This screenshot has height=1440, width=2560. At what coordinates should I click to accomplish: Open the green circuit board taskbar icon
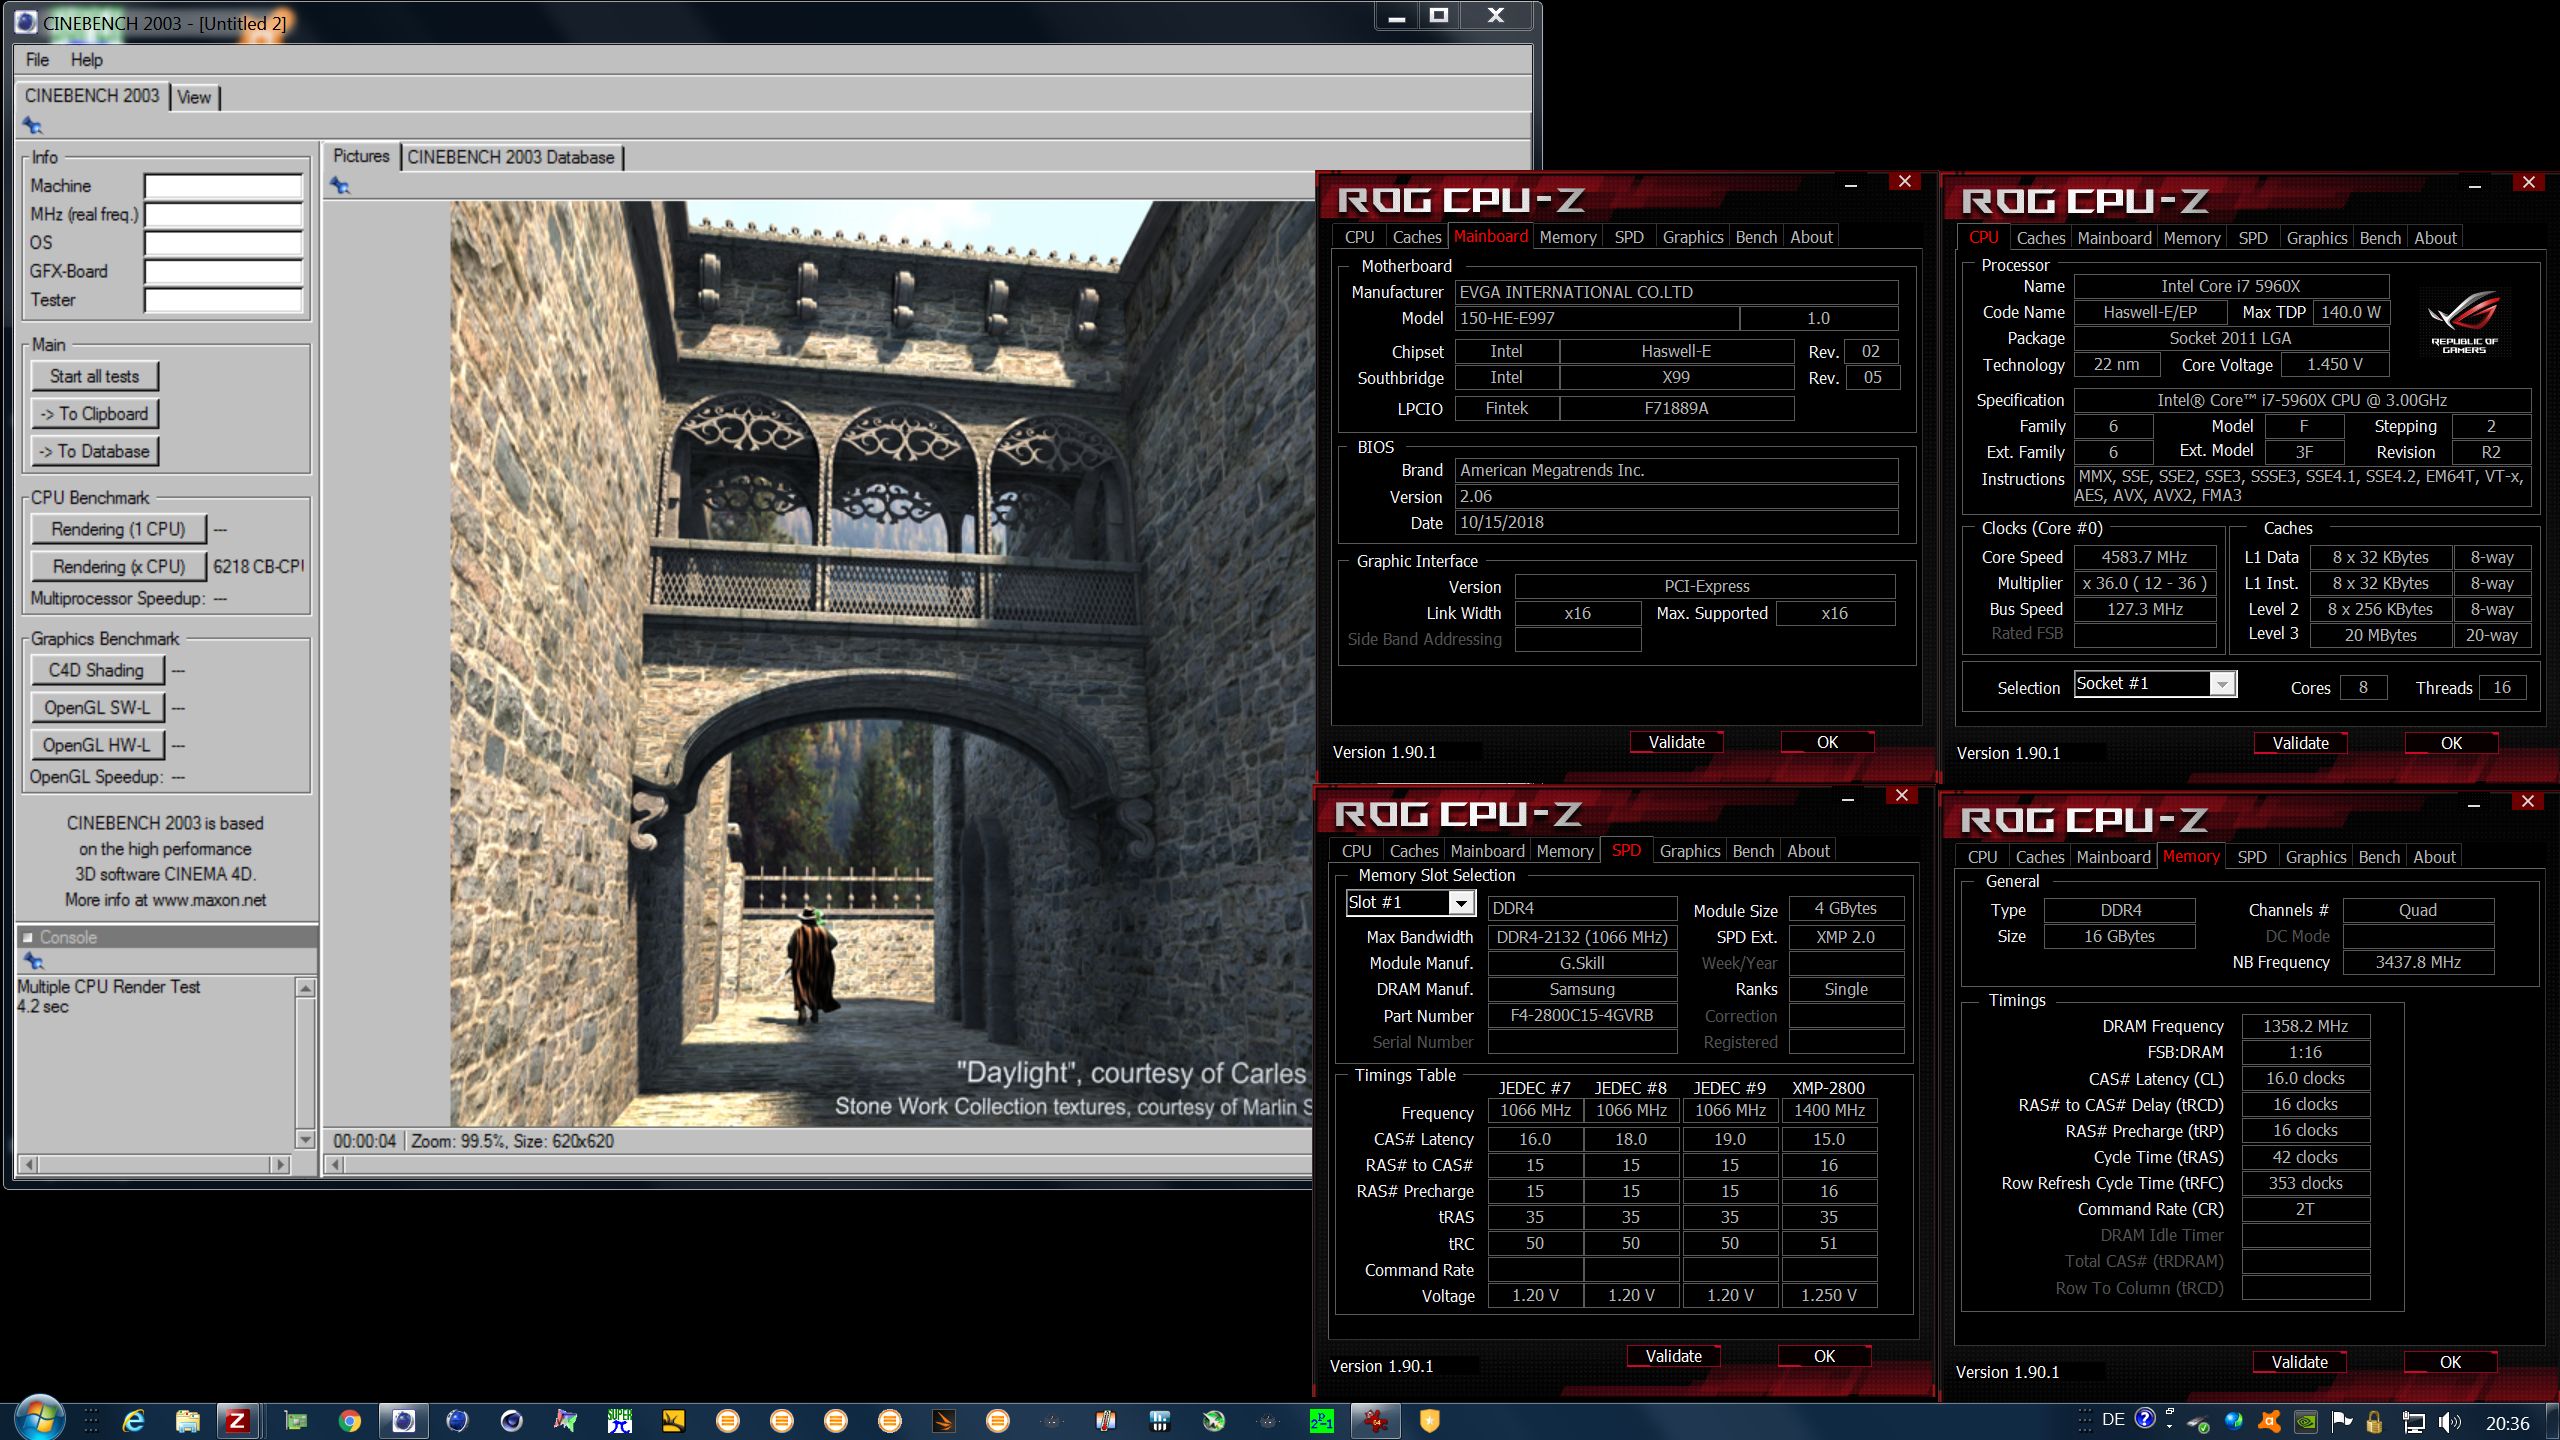(x=295, y=1421)
